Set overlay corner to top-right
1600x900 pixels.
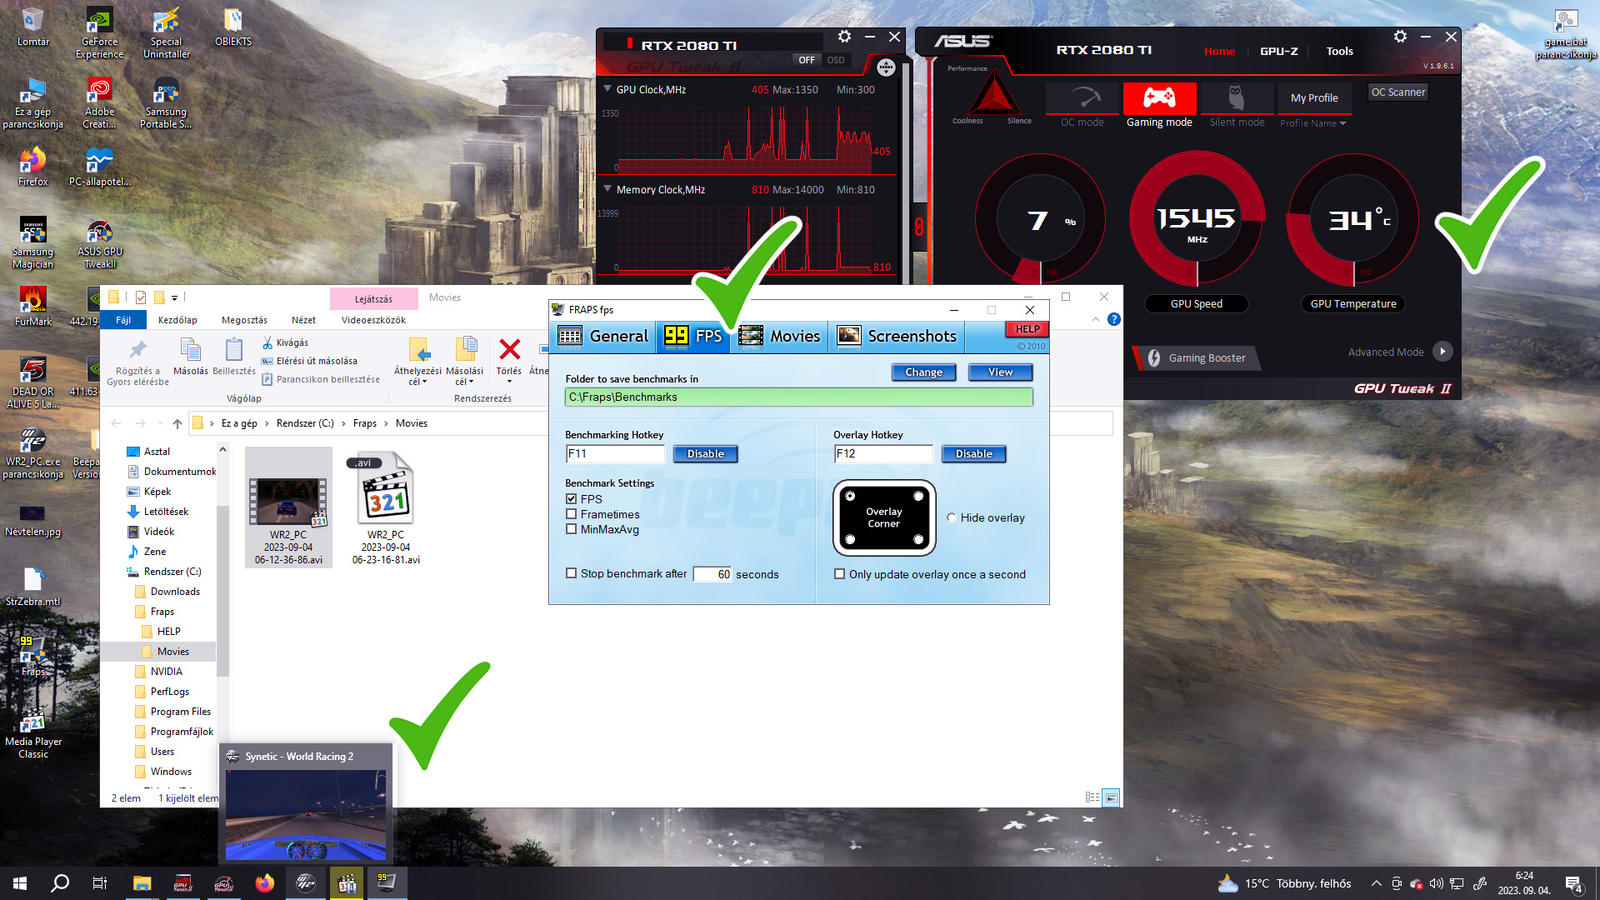[917, 496]
